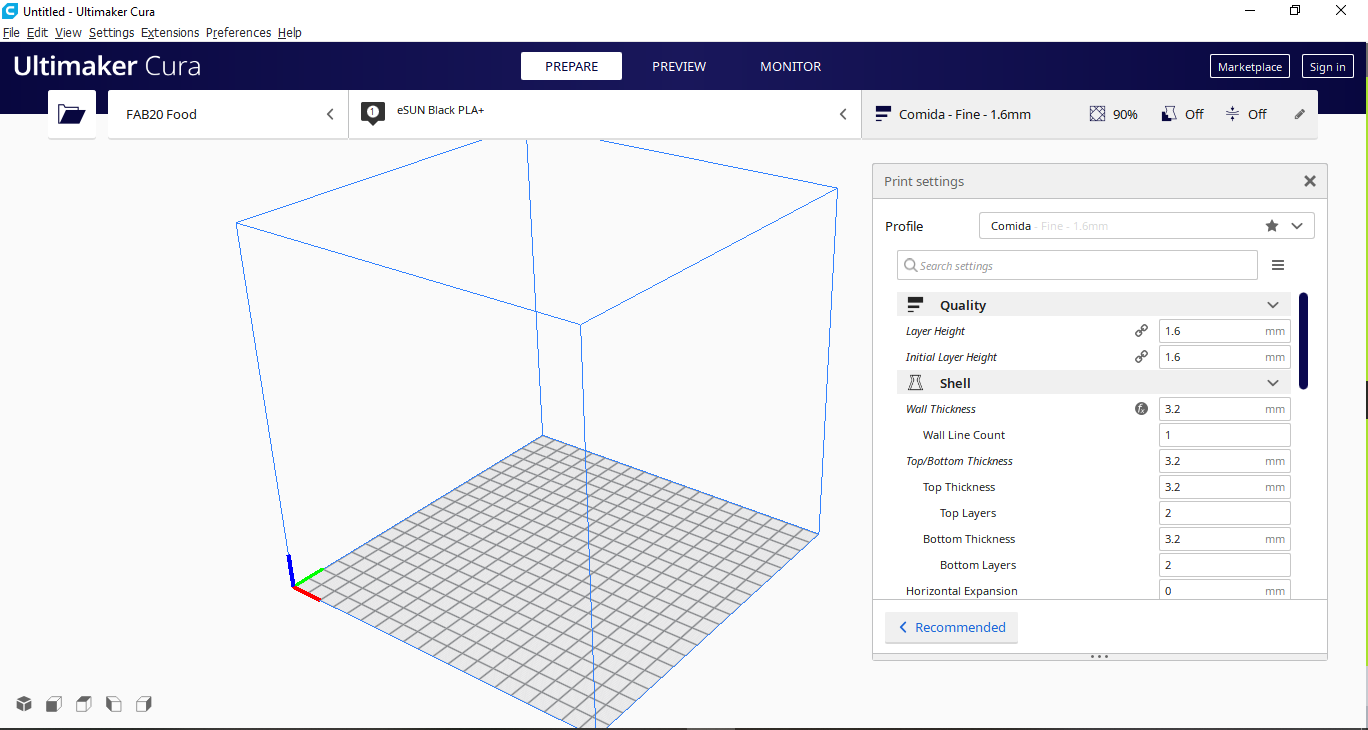The width and height of the screenshot is (1368, 730).
Task: Click the Initial Layer Height value field
Action: [1224, 357]
